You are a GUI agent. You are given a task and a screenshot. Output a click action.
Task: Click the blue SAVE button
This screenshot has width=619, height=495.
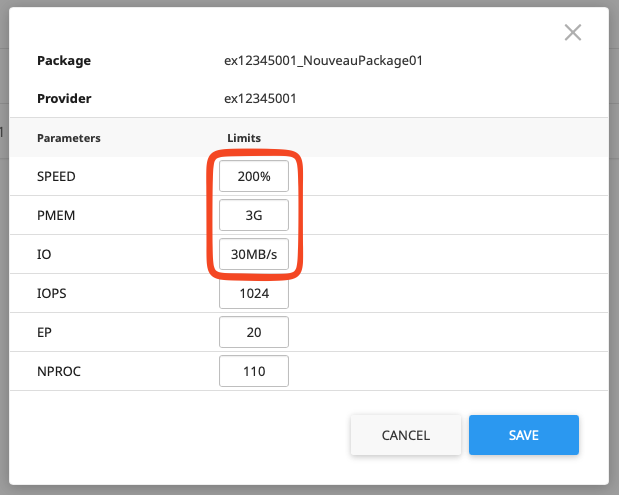[523, 435]
